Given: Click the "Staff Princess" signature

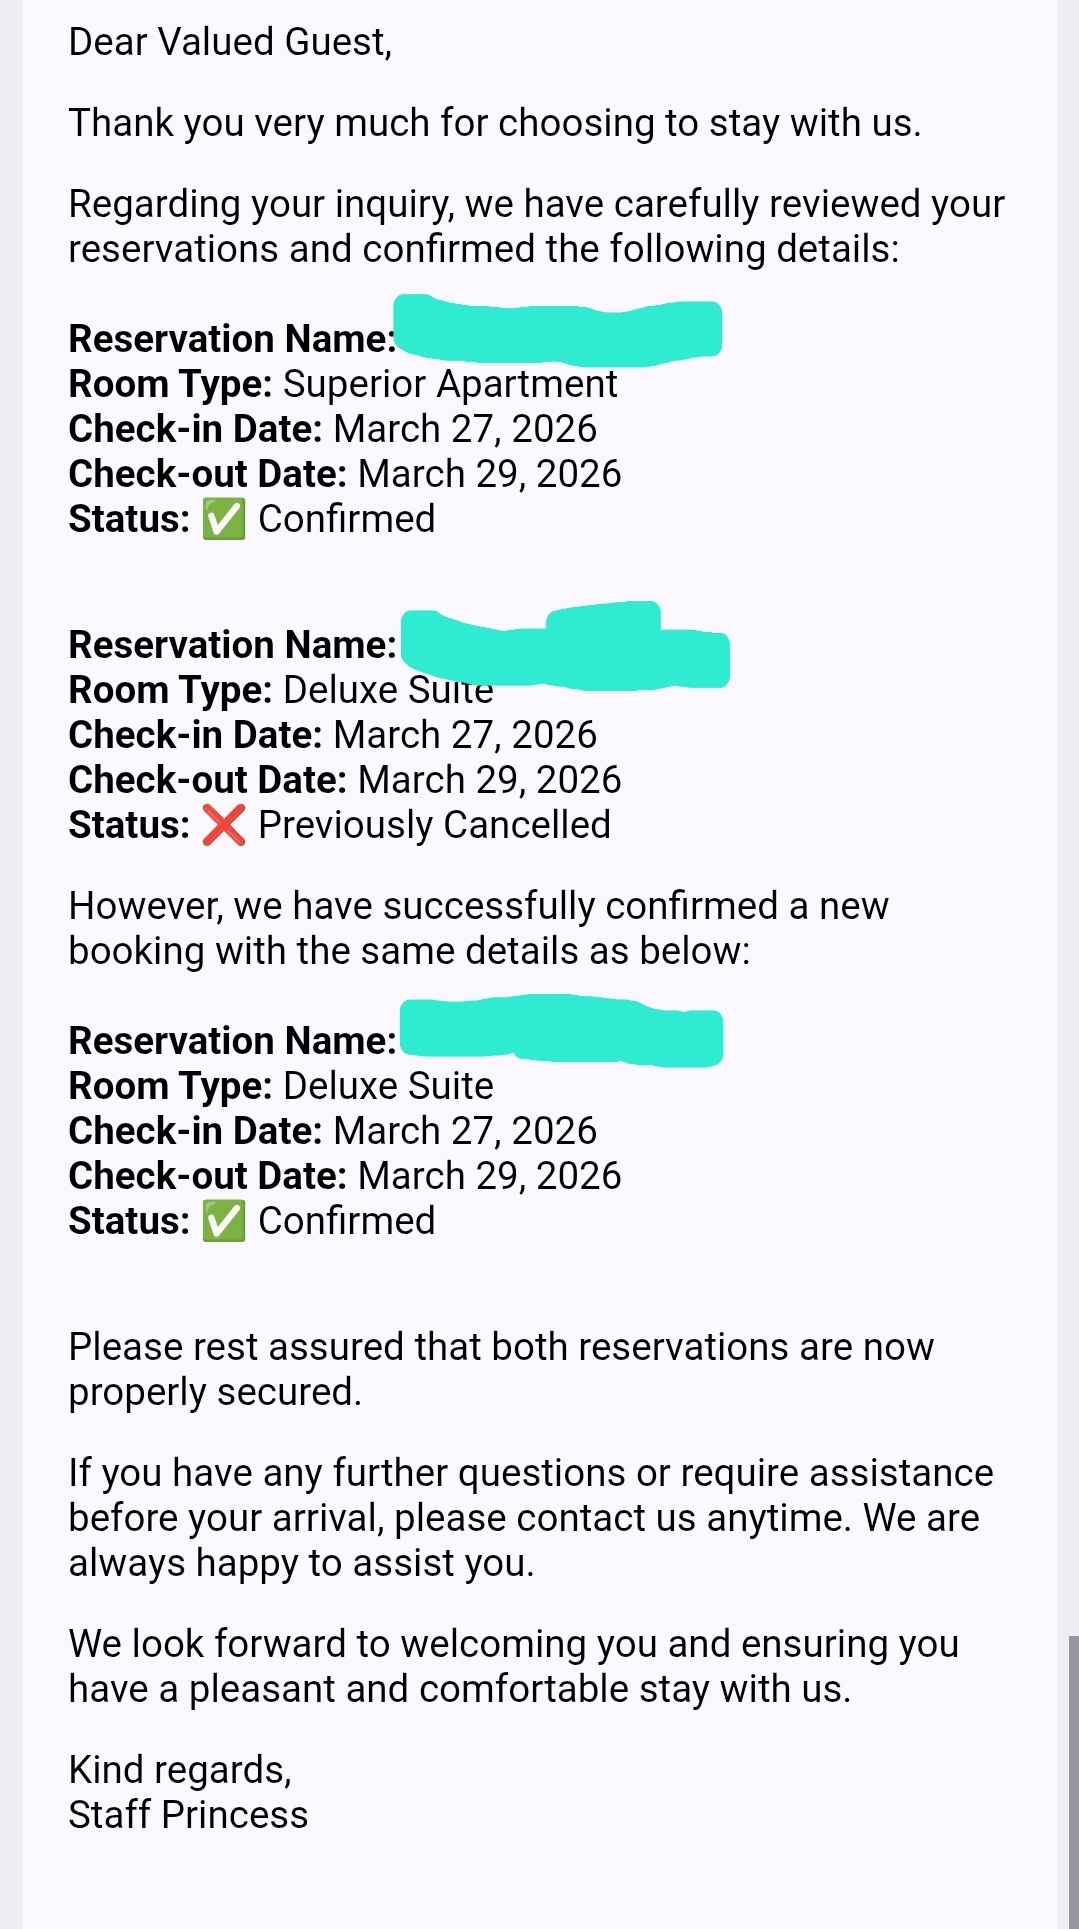Looking at the screenshot, I should 188,1815.
